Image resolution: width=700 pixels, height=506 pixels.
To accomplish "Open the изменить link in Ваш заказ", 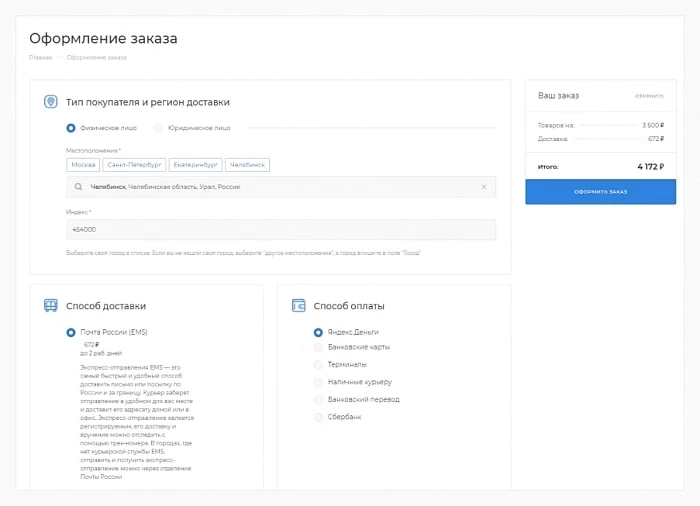I will pos(649,96).
